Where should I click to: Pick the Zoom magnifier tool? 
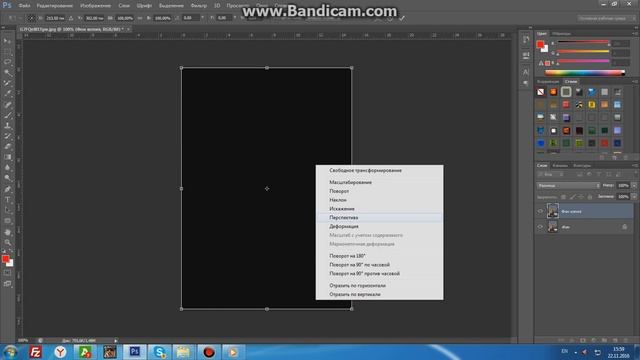pyautogui.click(x=7, y=242)
